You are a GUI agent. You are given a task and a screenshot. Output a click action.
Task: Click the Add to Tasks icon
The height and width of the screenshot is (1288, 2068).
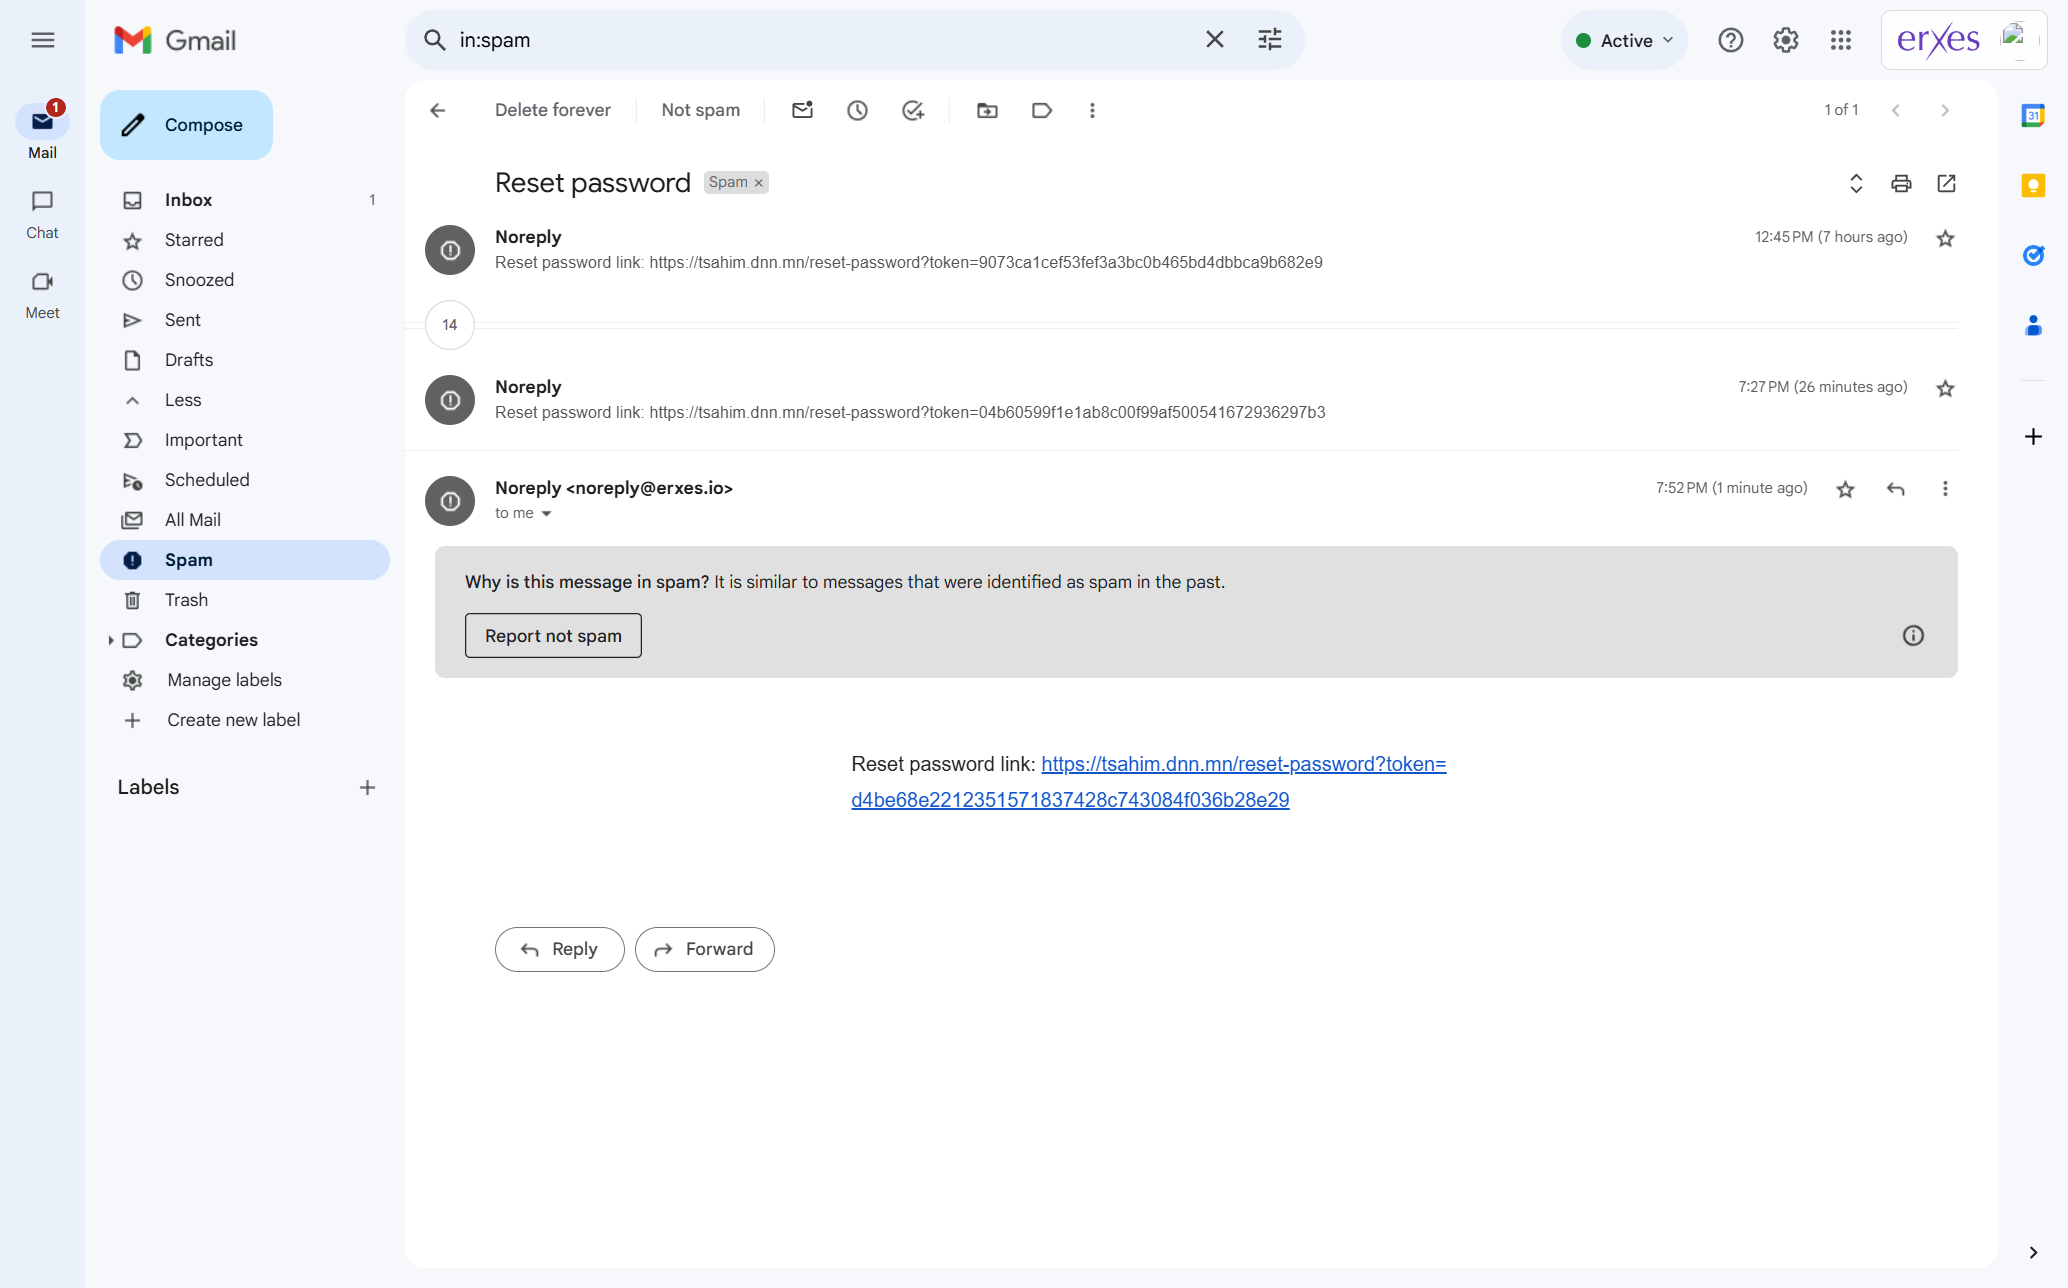[912, 110]
